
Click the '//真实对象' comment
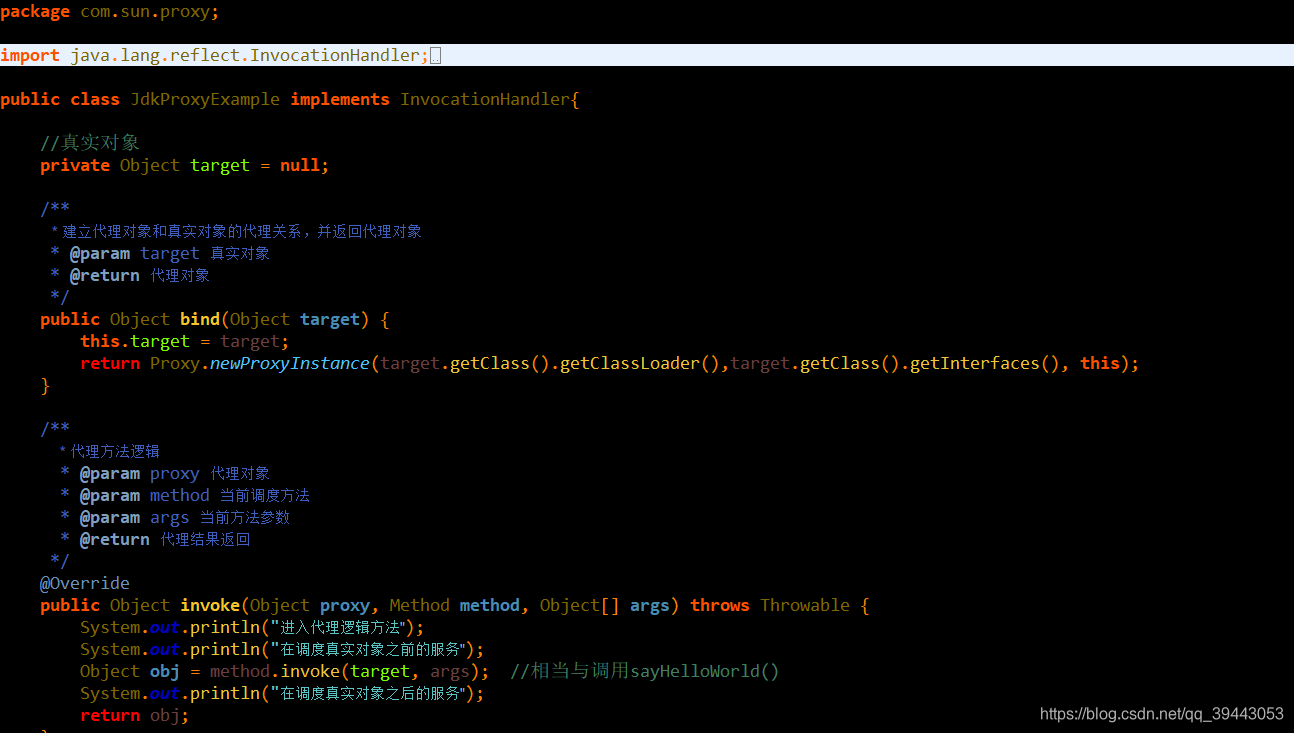point(90,143)
